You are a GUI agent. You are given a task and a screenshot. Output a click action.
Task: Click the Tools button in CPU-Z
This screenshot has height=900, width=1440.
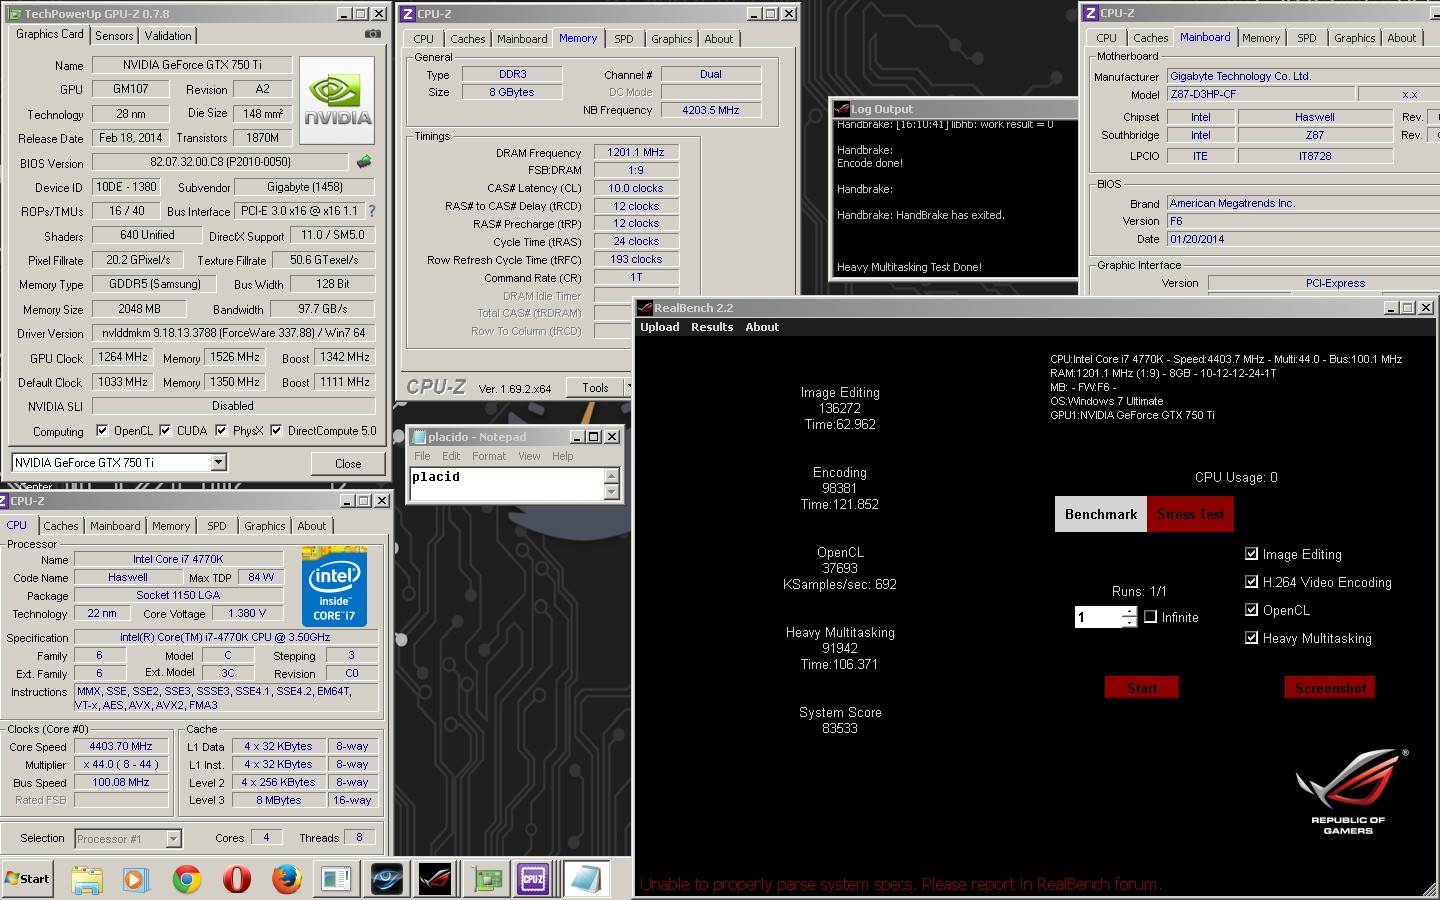595,387
